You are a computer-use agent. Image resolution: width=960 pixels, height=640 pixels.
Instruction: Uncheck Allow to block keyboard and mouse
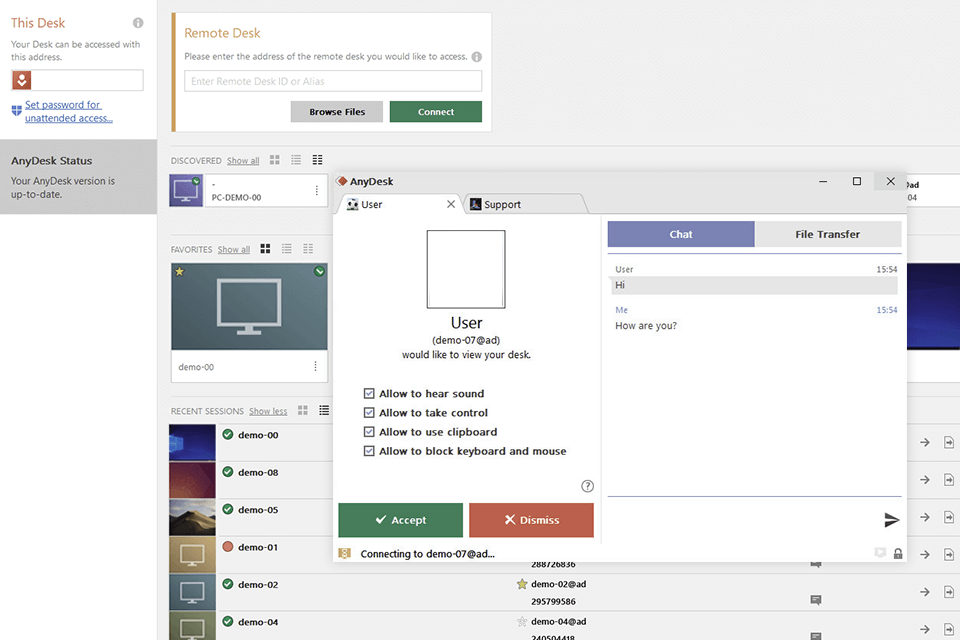tap(370, 451)
